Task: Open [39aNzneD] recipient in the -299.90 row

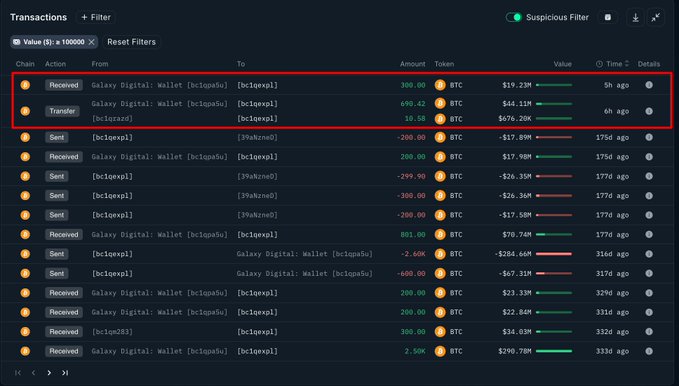Action: pos(257,176)
